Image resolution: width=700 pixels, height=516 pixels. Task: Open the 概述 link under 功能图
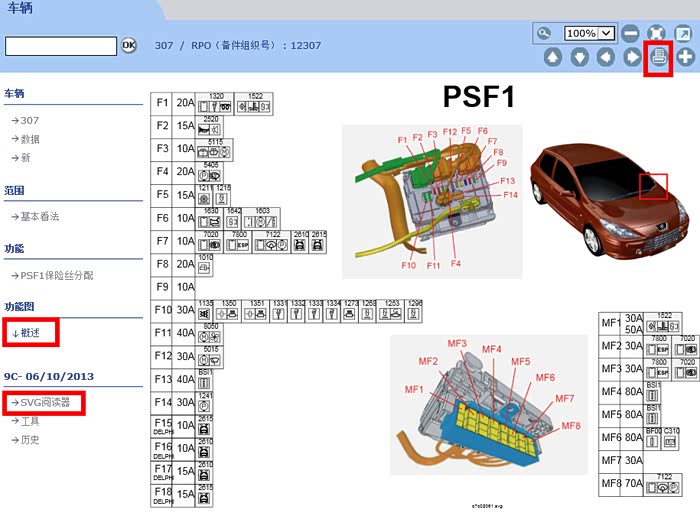tap(30, 333)
